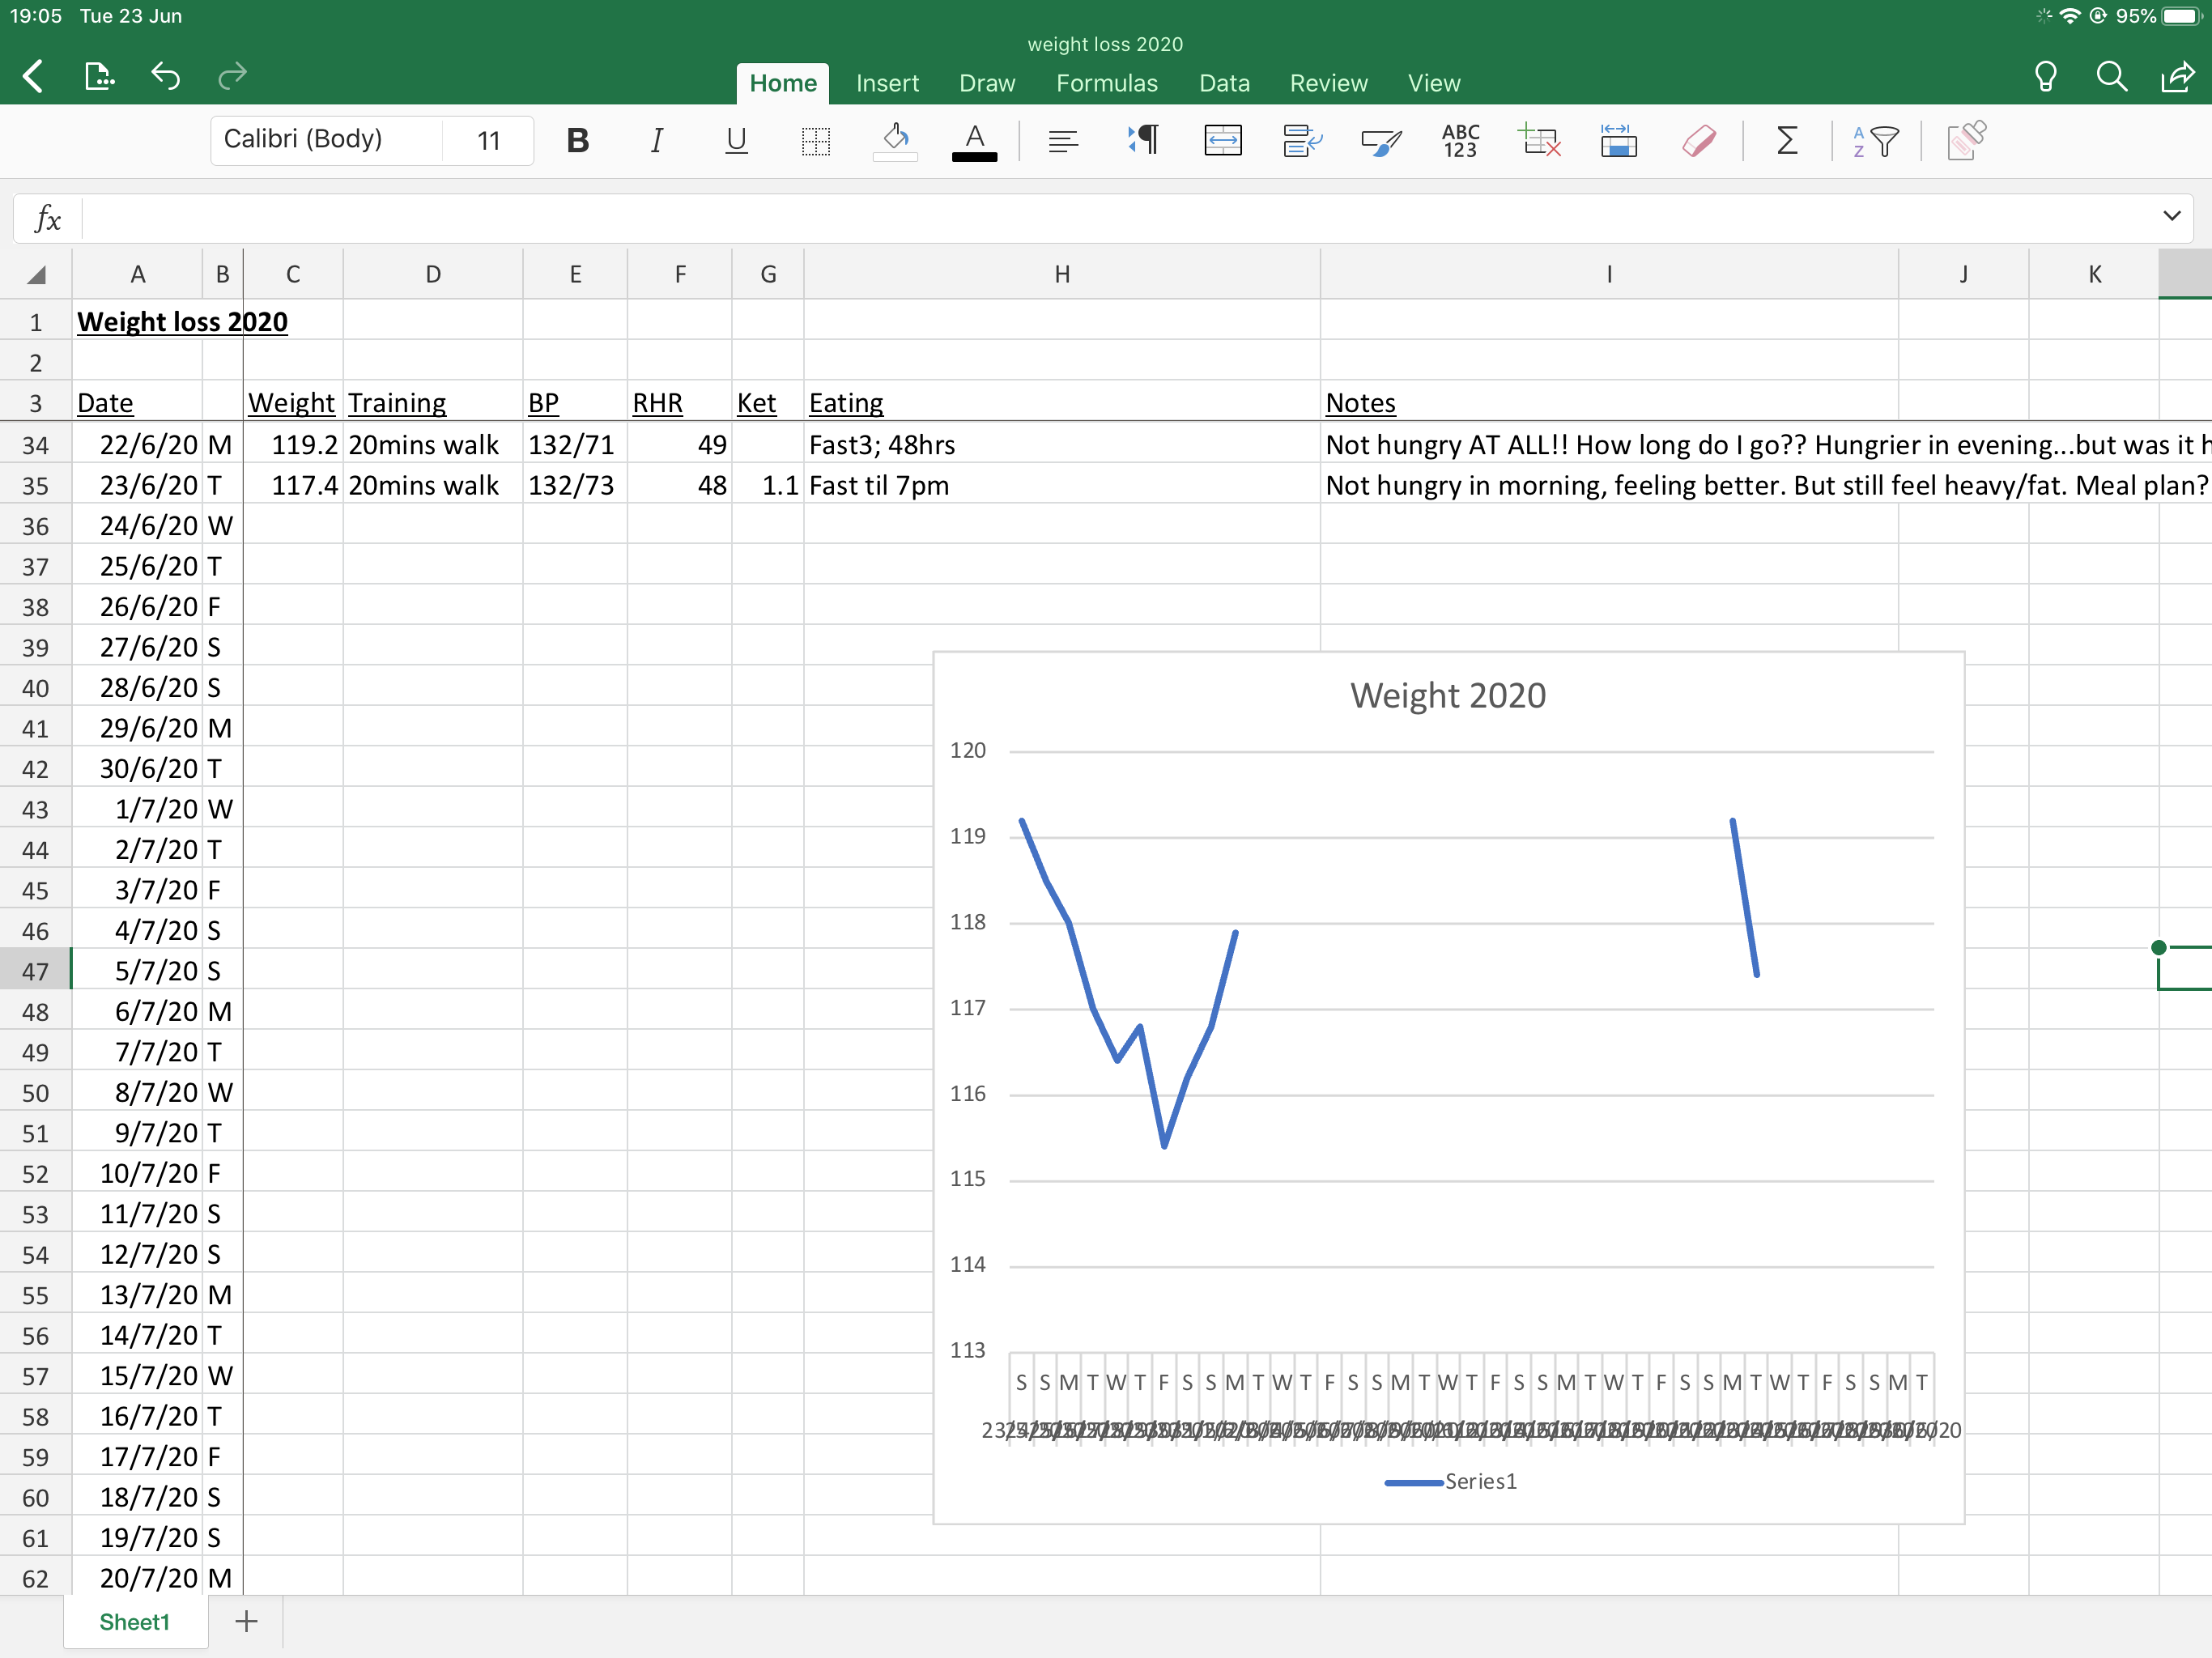Image resolution: width=2212 pixels, height=1658 pixels.
Task: Select the 'Fast til 7pm' cell
Action: [x=1062, y=485]
